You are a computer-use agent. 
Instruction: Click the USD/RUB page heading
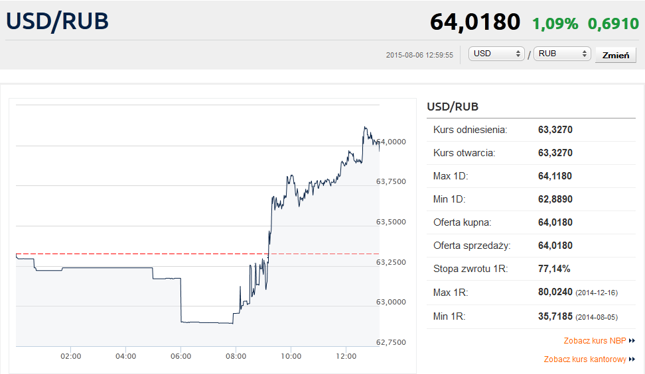point(57,21)
